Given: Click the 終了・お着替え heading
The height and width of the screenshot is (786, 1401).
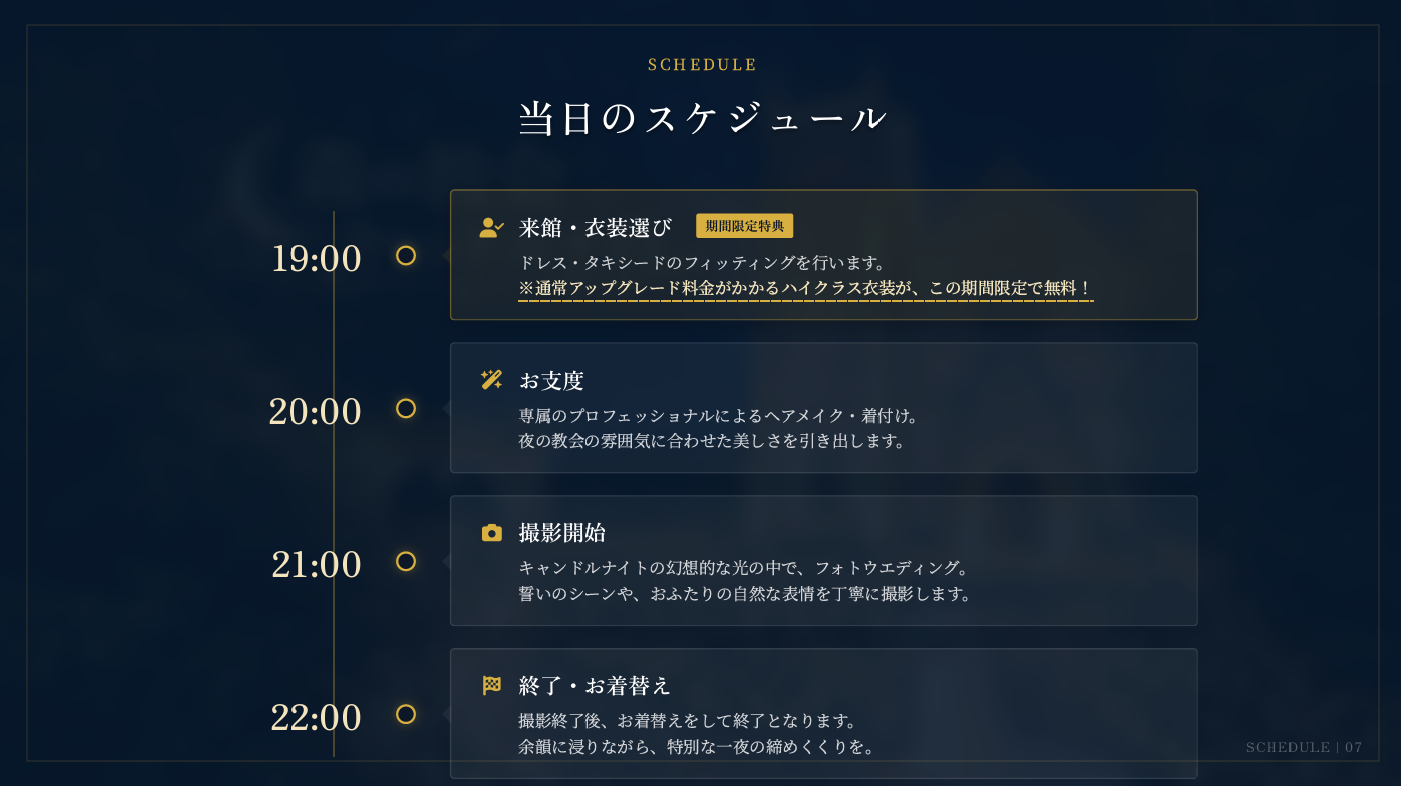Looking at the screenshot, I should 595,686.
